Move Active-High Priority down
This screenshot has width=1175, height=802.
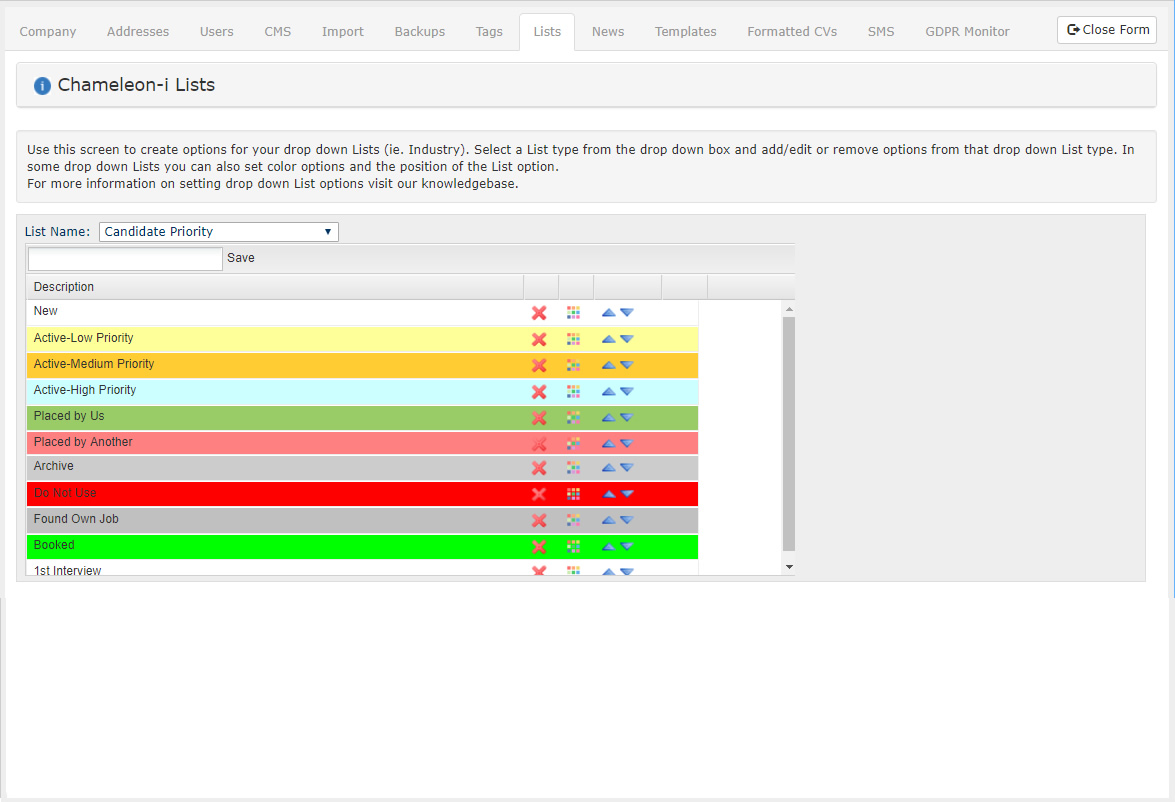pos(627,391)
